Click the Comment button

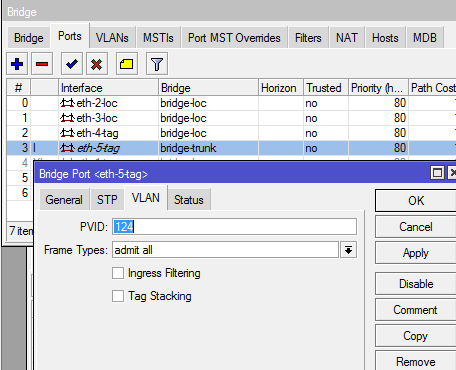pyautogui.click(x=416, y=310)
